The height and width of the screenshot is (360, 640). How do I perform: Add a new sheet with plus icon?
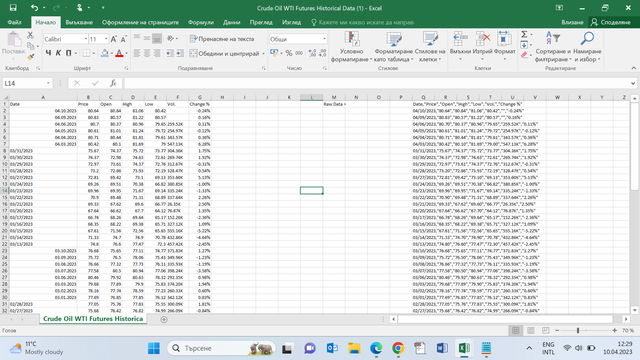pyautogui.click(x=164, y=320)
